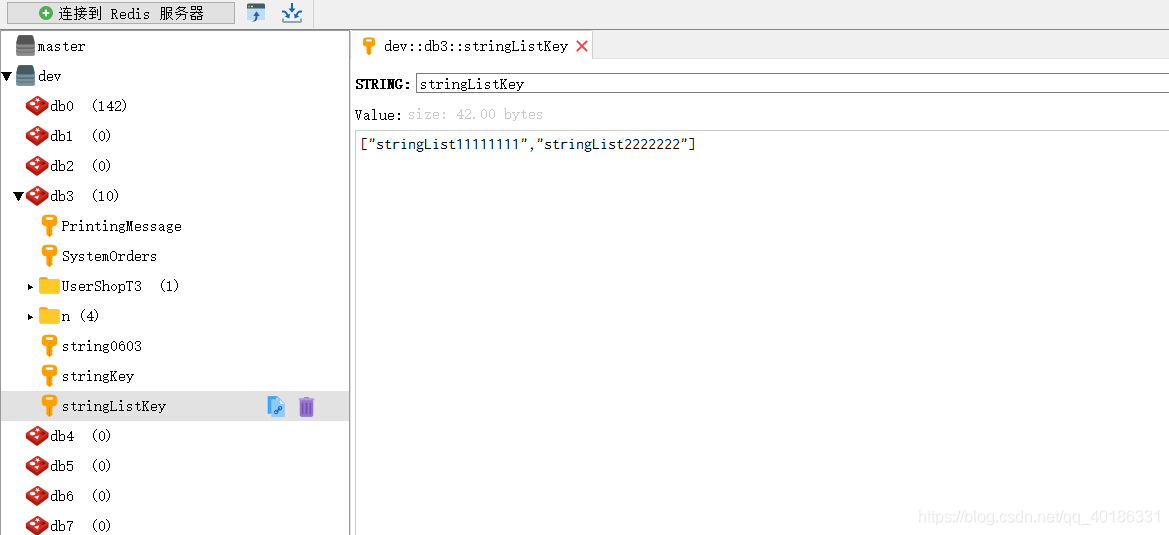The height and width of the screenshot is (535, 1169).
Task: Click the db3 database icon
Action: pyautogui.click(x=37, y=196)
